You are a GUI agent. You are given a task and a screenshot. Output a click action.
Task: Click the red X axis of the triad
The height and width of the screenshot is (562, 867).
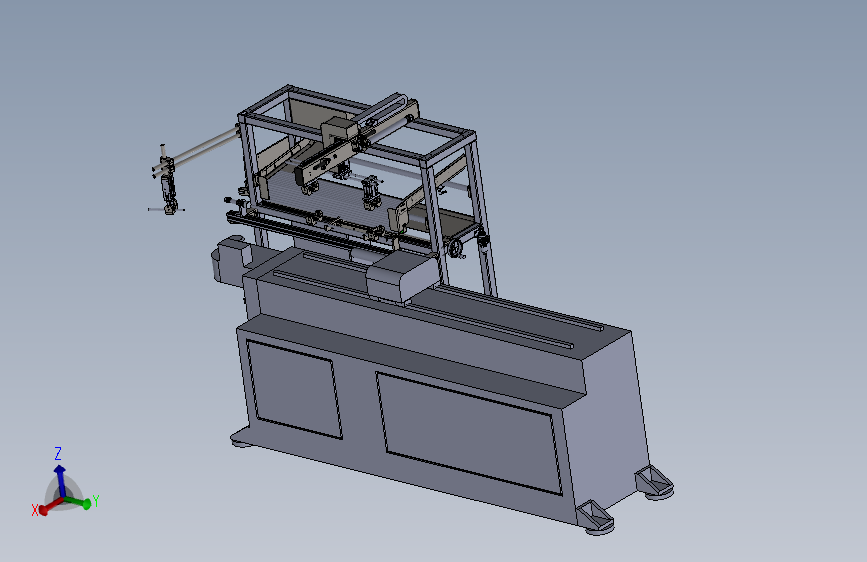(51, 506)
